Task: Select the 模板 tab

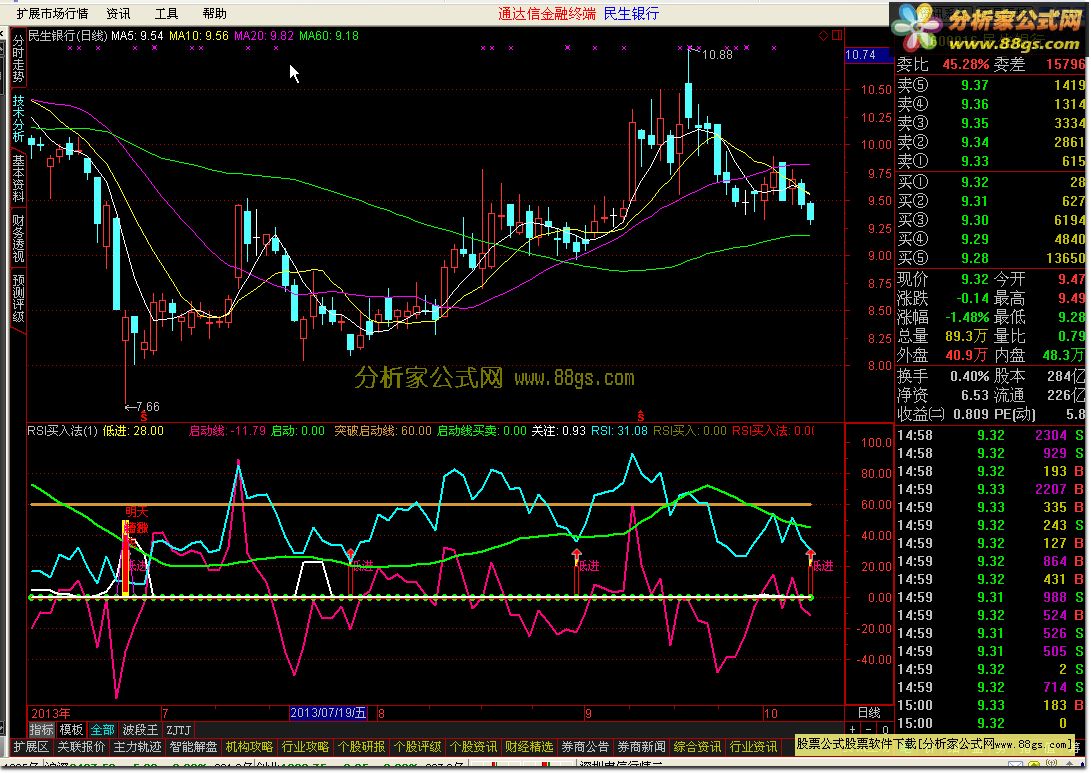Action: point(71,730)
